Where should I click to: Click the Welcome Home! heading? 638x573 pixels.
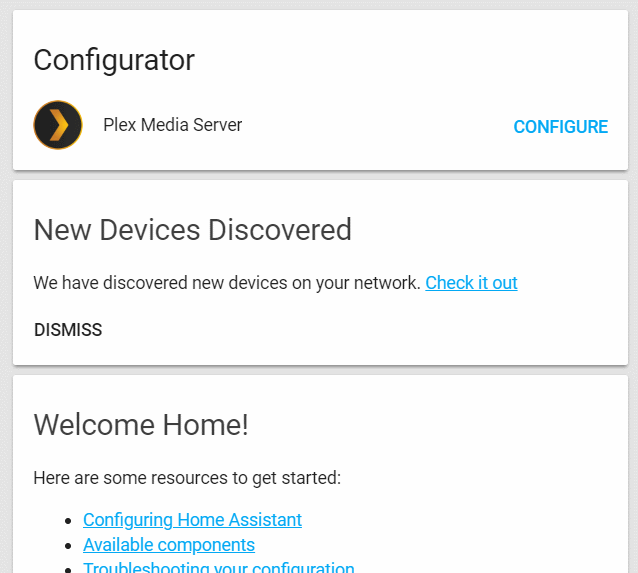coord(141,425)
